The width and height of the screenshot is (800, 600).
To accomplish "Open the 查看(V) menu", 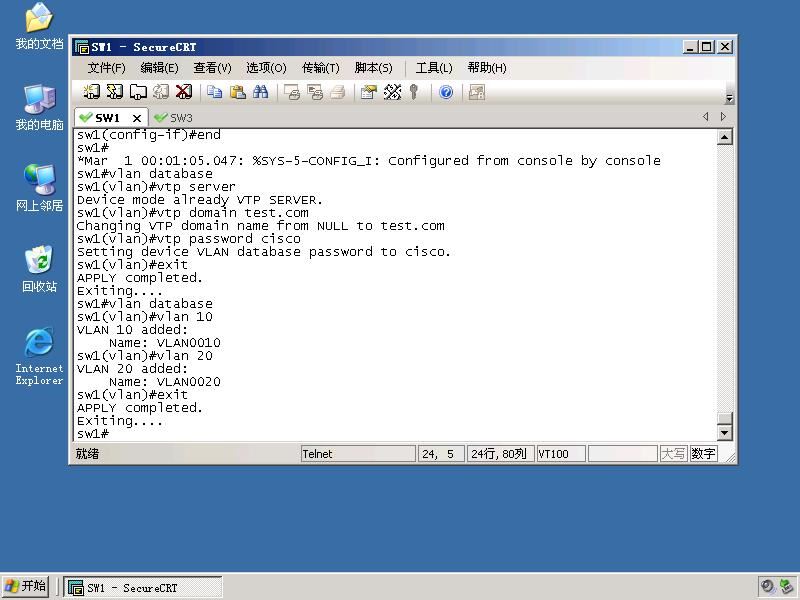I will tap(212, 68).
